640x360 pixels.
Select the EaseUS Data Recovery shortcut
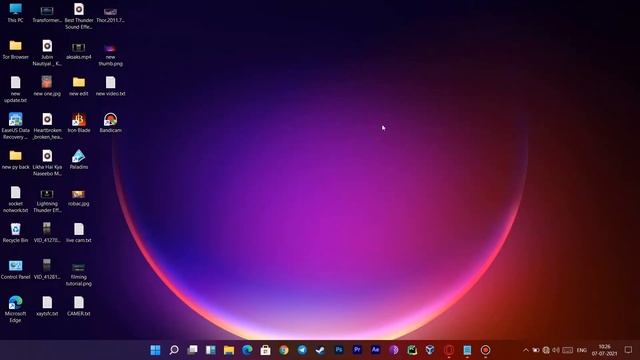16,126
